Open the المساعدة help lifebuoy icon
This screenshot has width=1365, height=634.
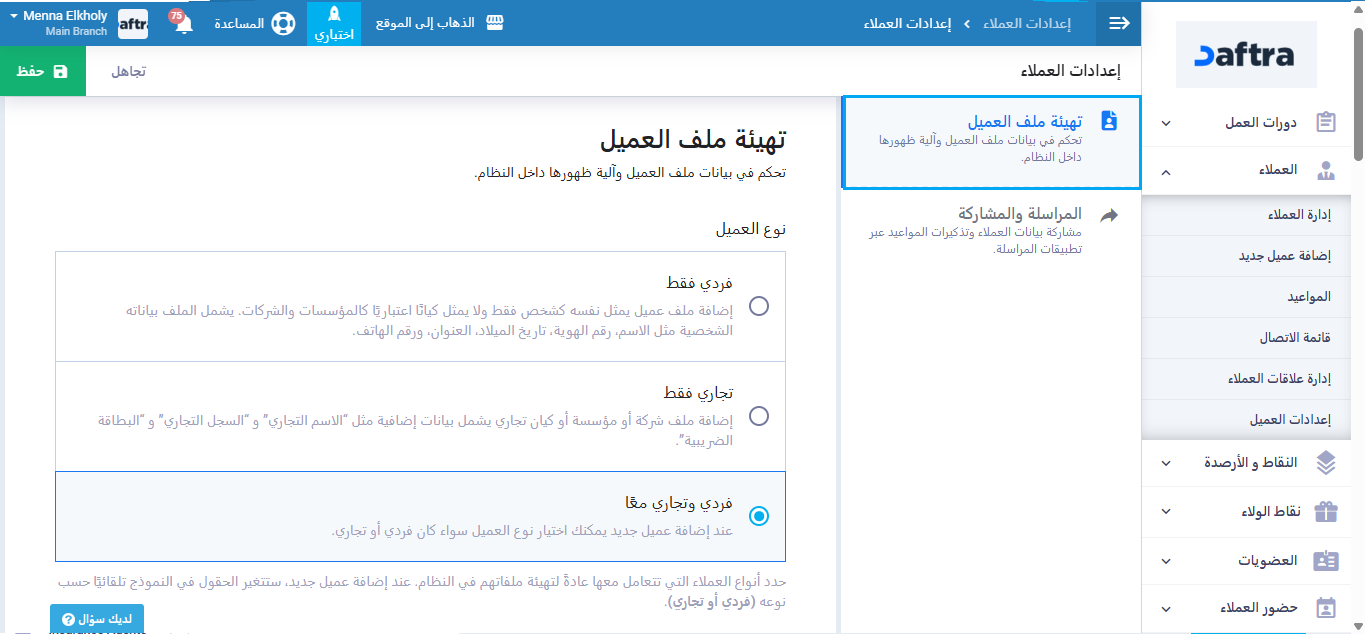[x=283, y=23]
